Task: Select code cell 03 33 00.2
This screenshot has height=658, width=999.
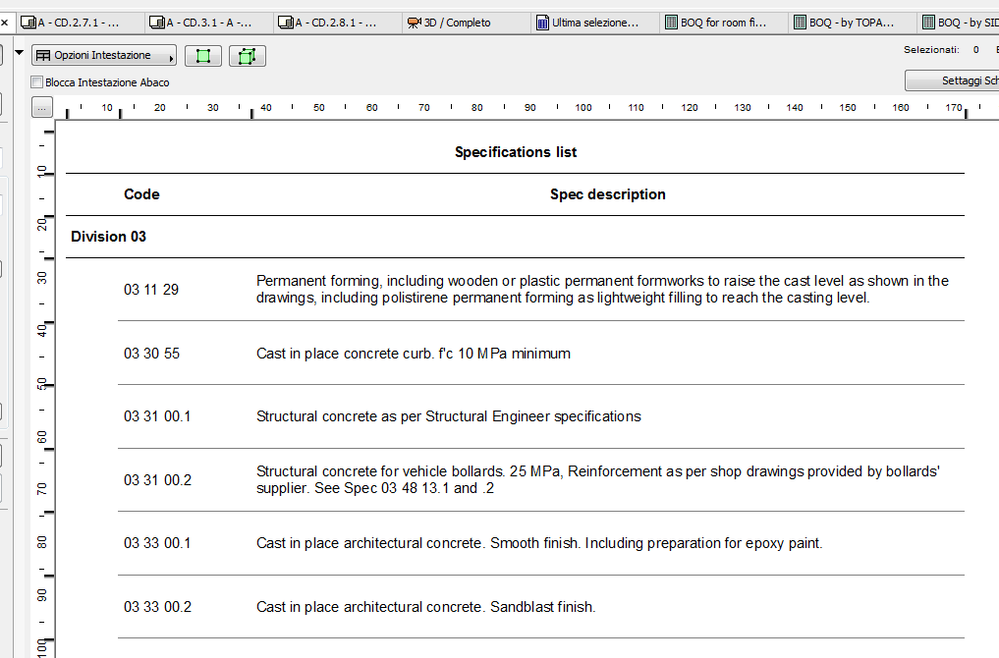Action: click(157, 607)
